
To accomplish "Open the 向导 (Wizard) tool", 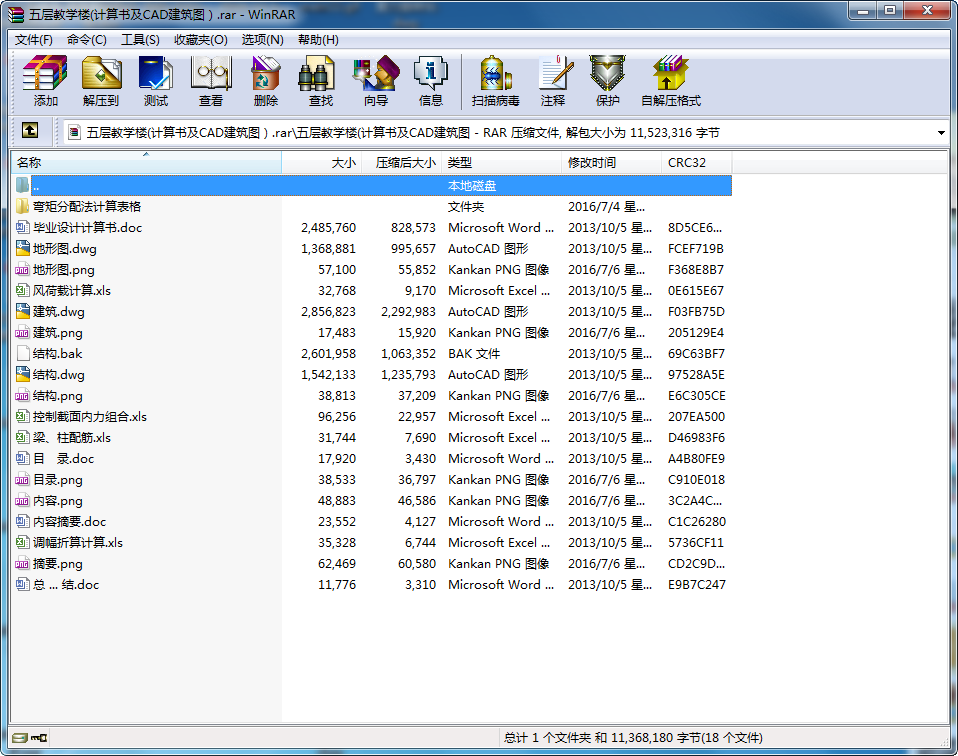I will (x=376, y=81).
